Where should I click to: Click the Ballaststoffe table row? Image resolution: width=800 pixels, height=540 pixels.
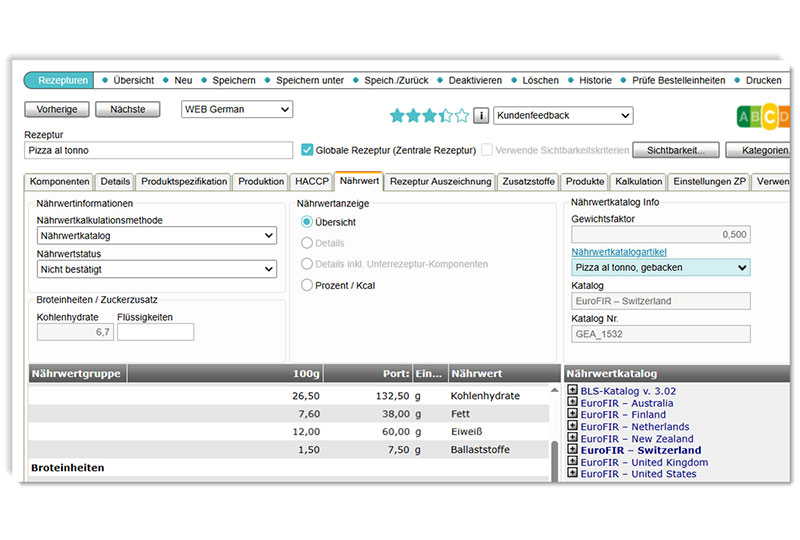289,450
